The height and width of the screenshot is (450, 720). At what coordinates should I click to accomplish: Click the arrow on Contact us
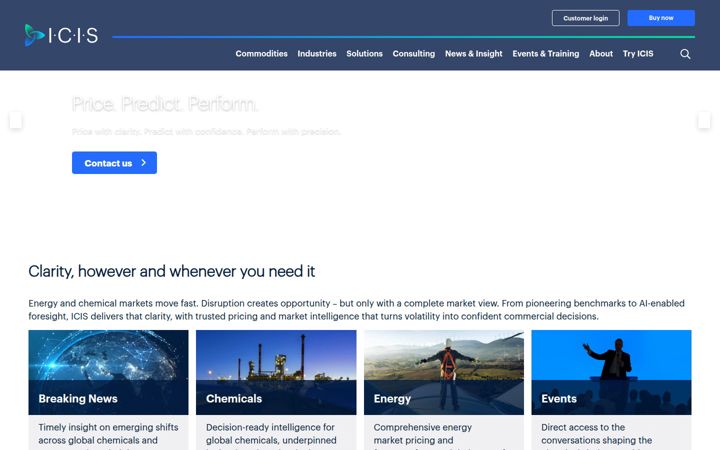(143, 163)
